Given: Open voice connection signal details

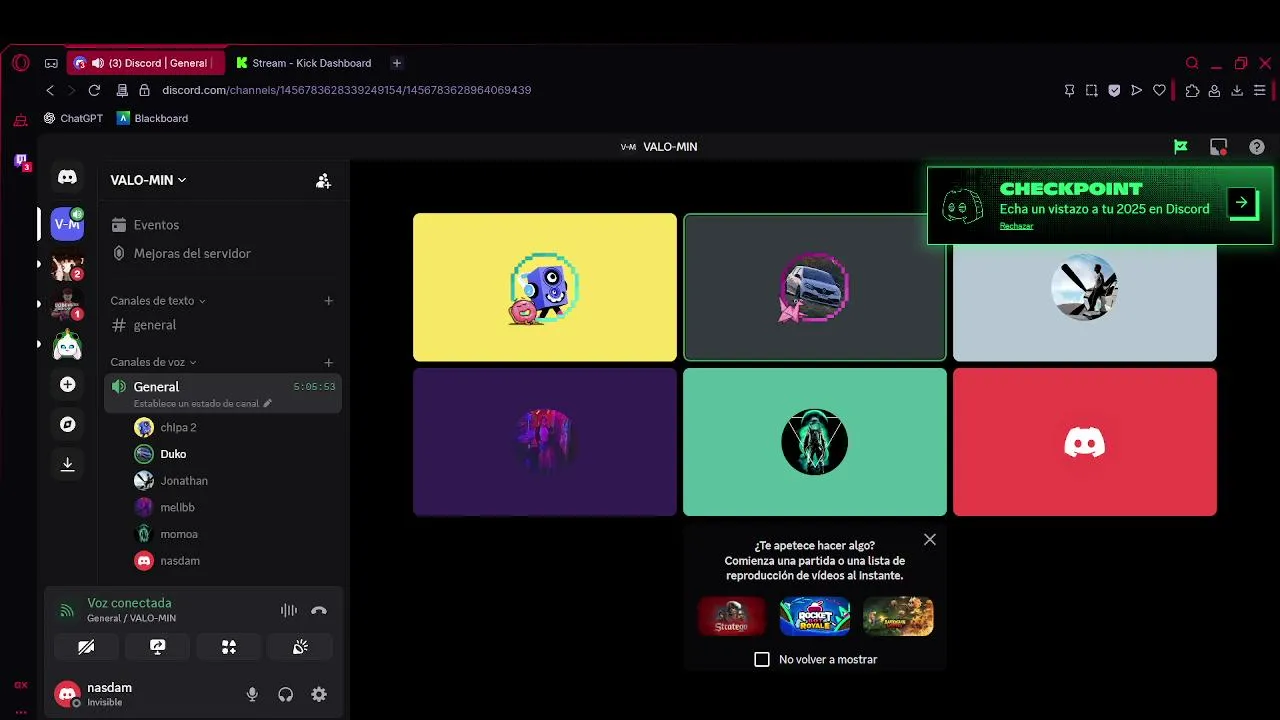Looking at the screenshot, I should point(67,610).
